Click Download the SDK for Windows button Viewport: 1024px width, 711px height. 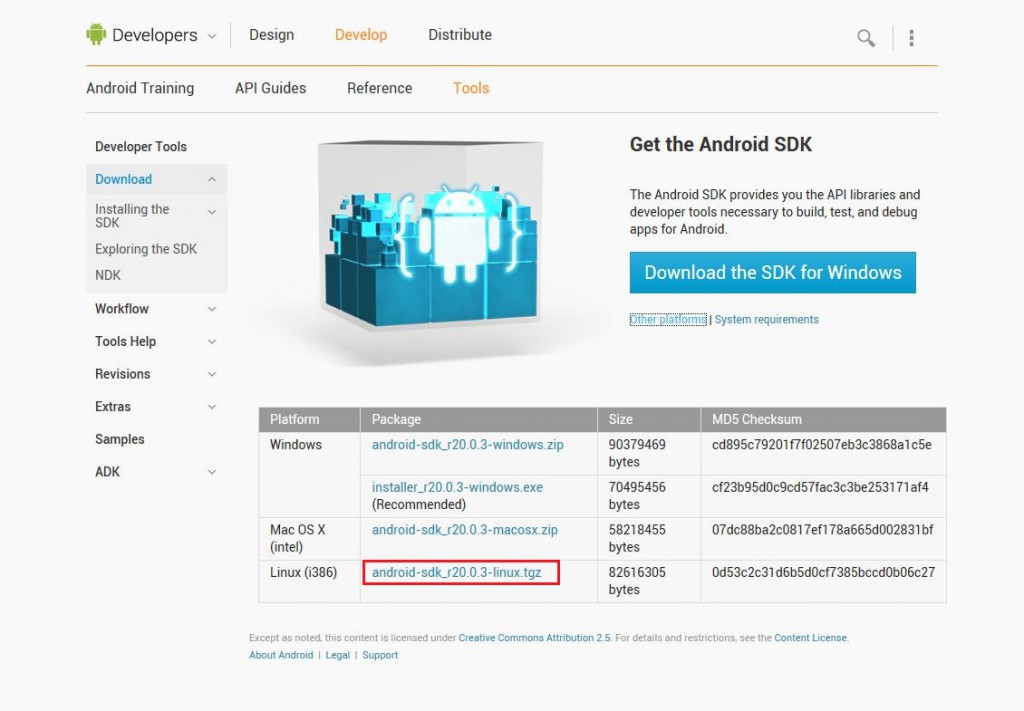(x=773, y=272)
